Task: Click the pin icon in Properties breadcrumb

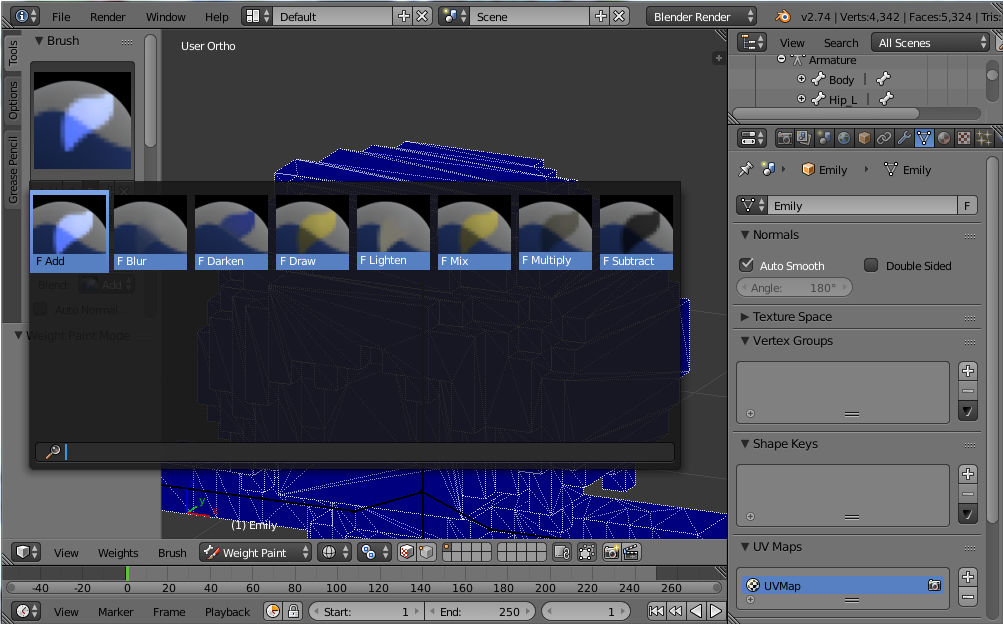Action: pyautogui.click(x=746, y=169)
